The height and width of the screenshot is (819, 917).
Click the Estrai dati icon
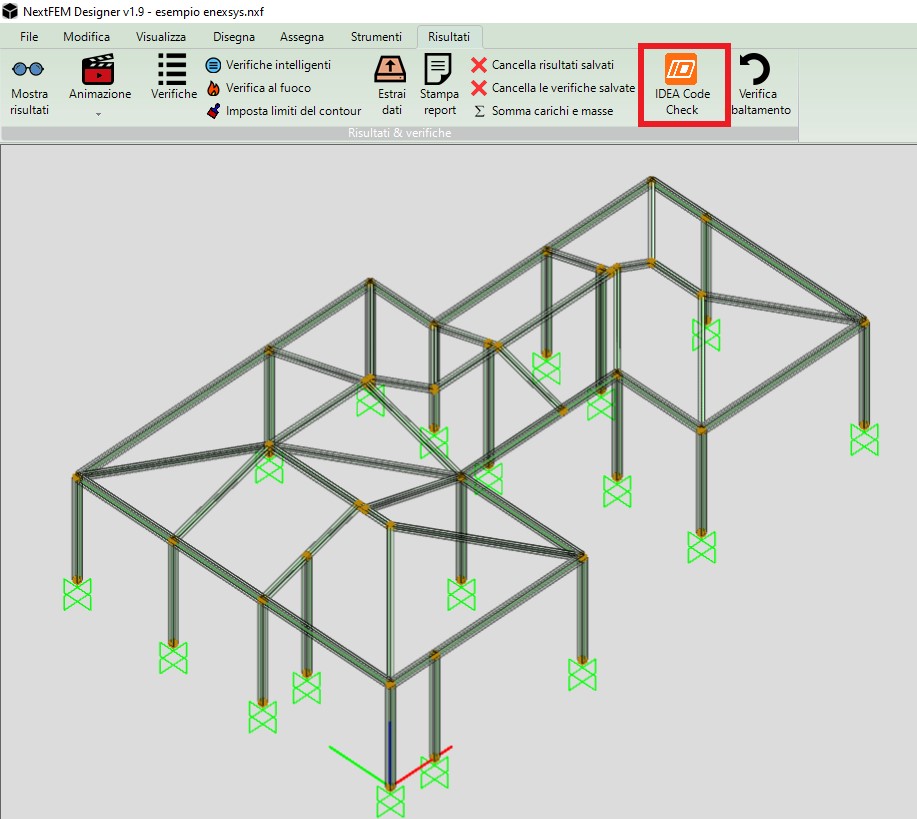pyautogui.click(x=390, y=69)
